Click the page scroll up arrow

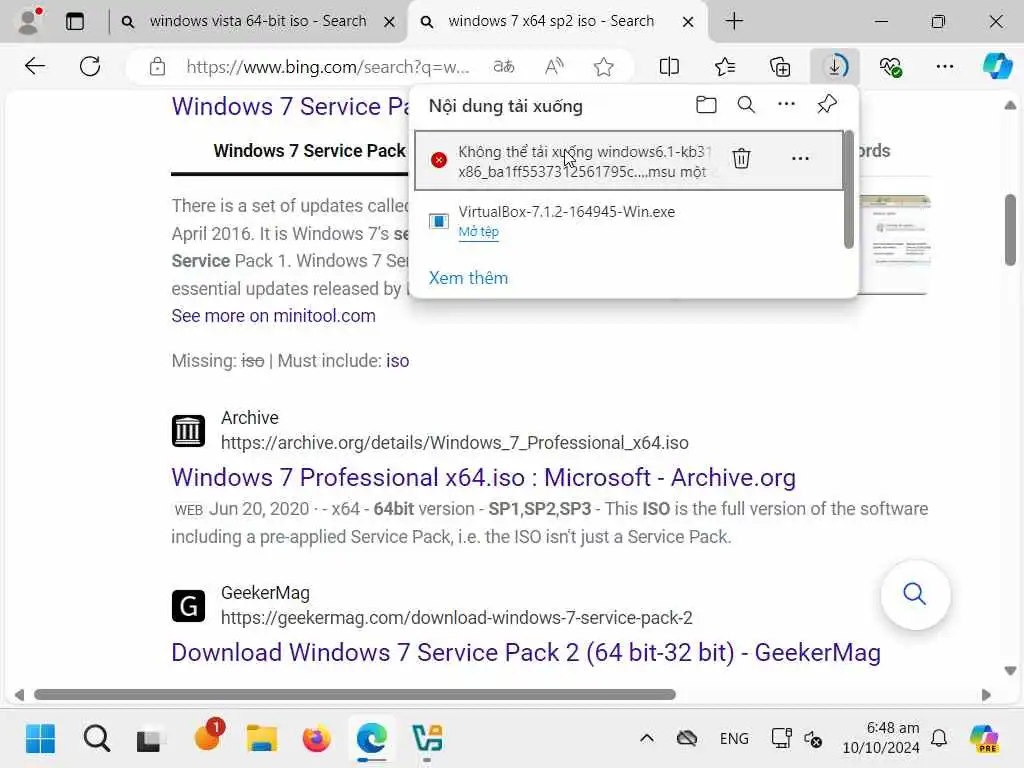[x=1010, y=105]
